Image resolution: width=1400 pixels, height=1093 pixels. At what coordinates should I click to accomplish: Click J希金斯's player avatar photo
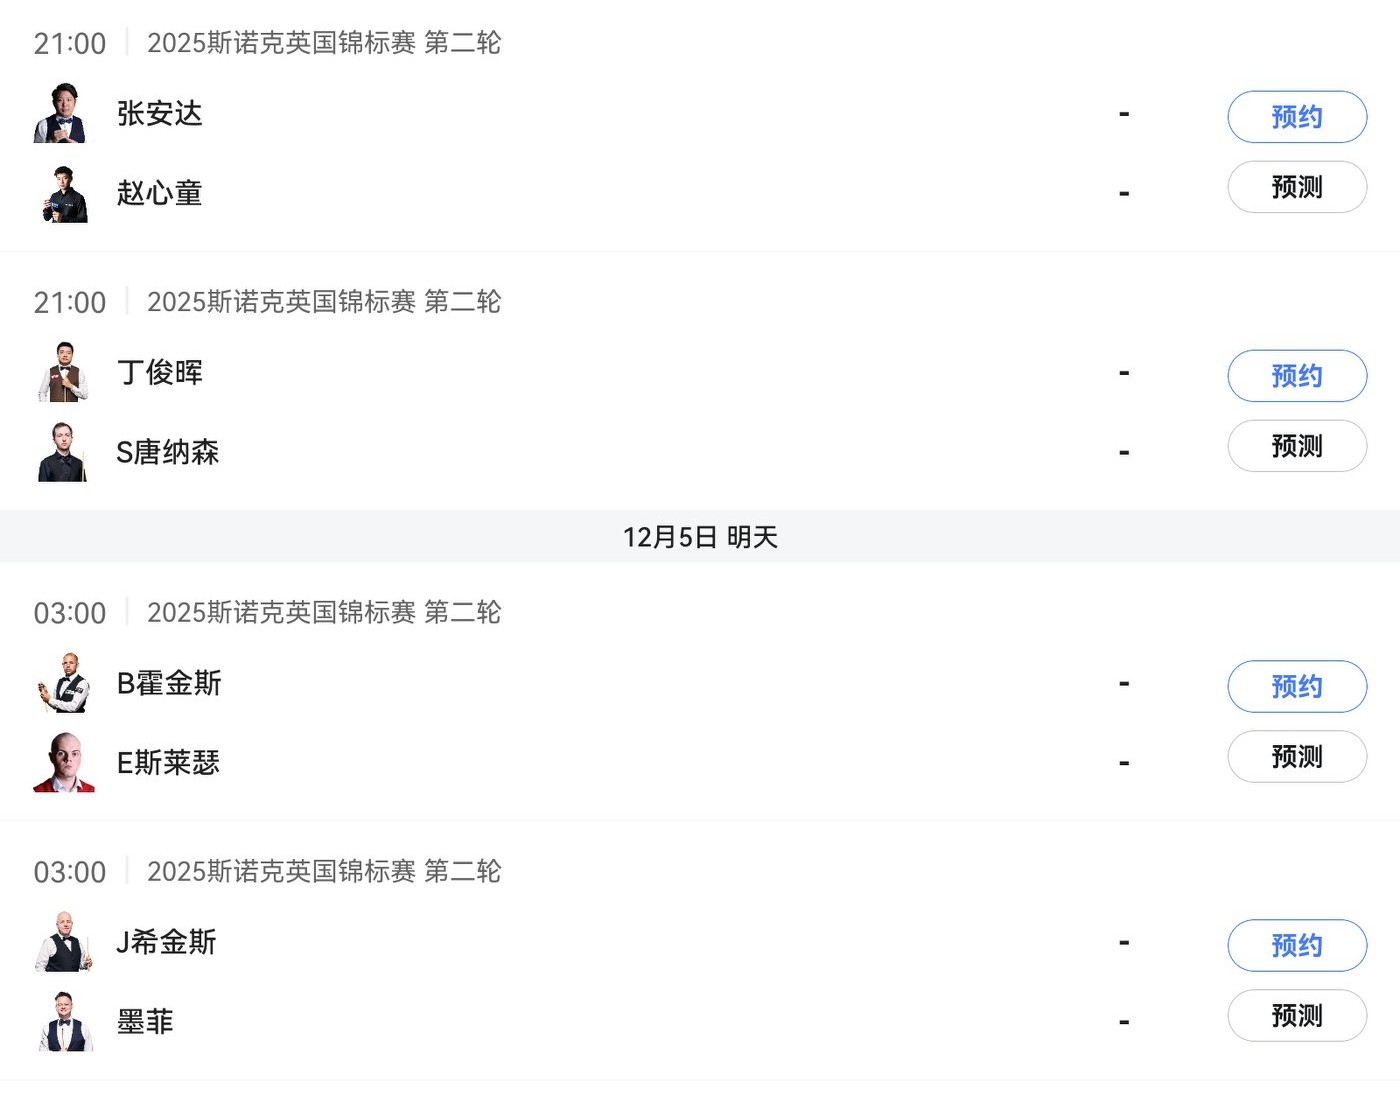click(64, 942)
